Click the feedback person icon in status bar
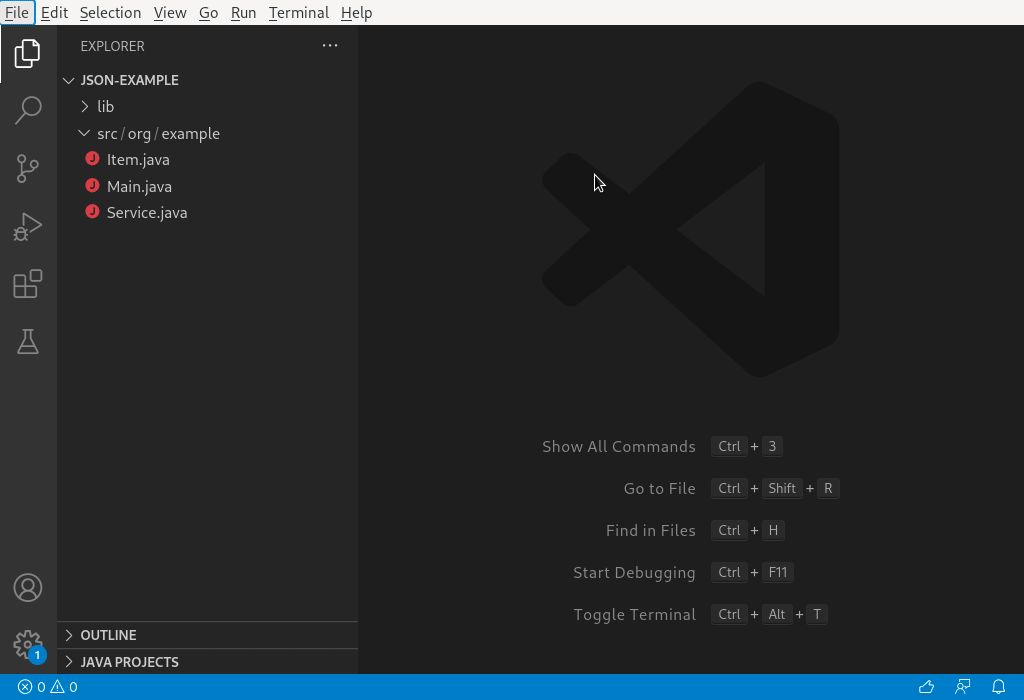 963,687
